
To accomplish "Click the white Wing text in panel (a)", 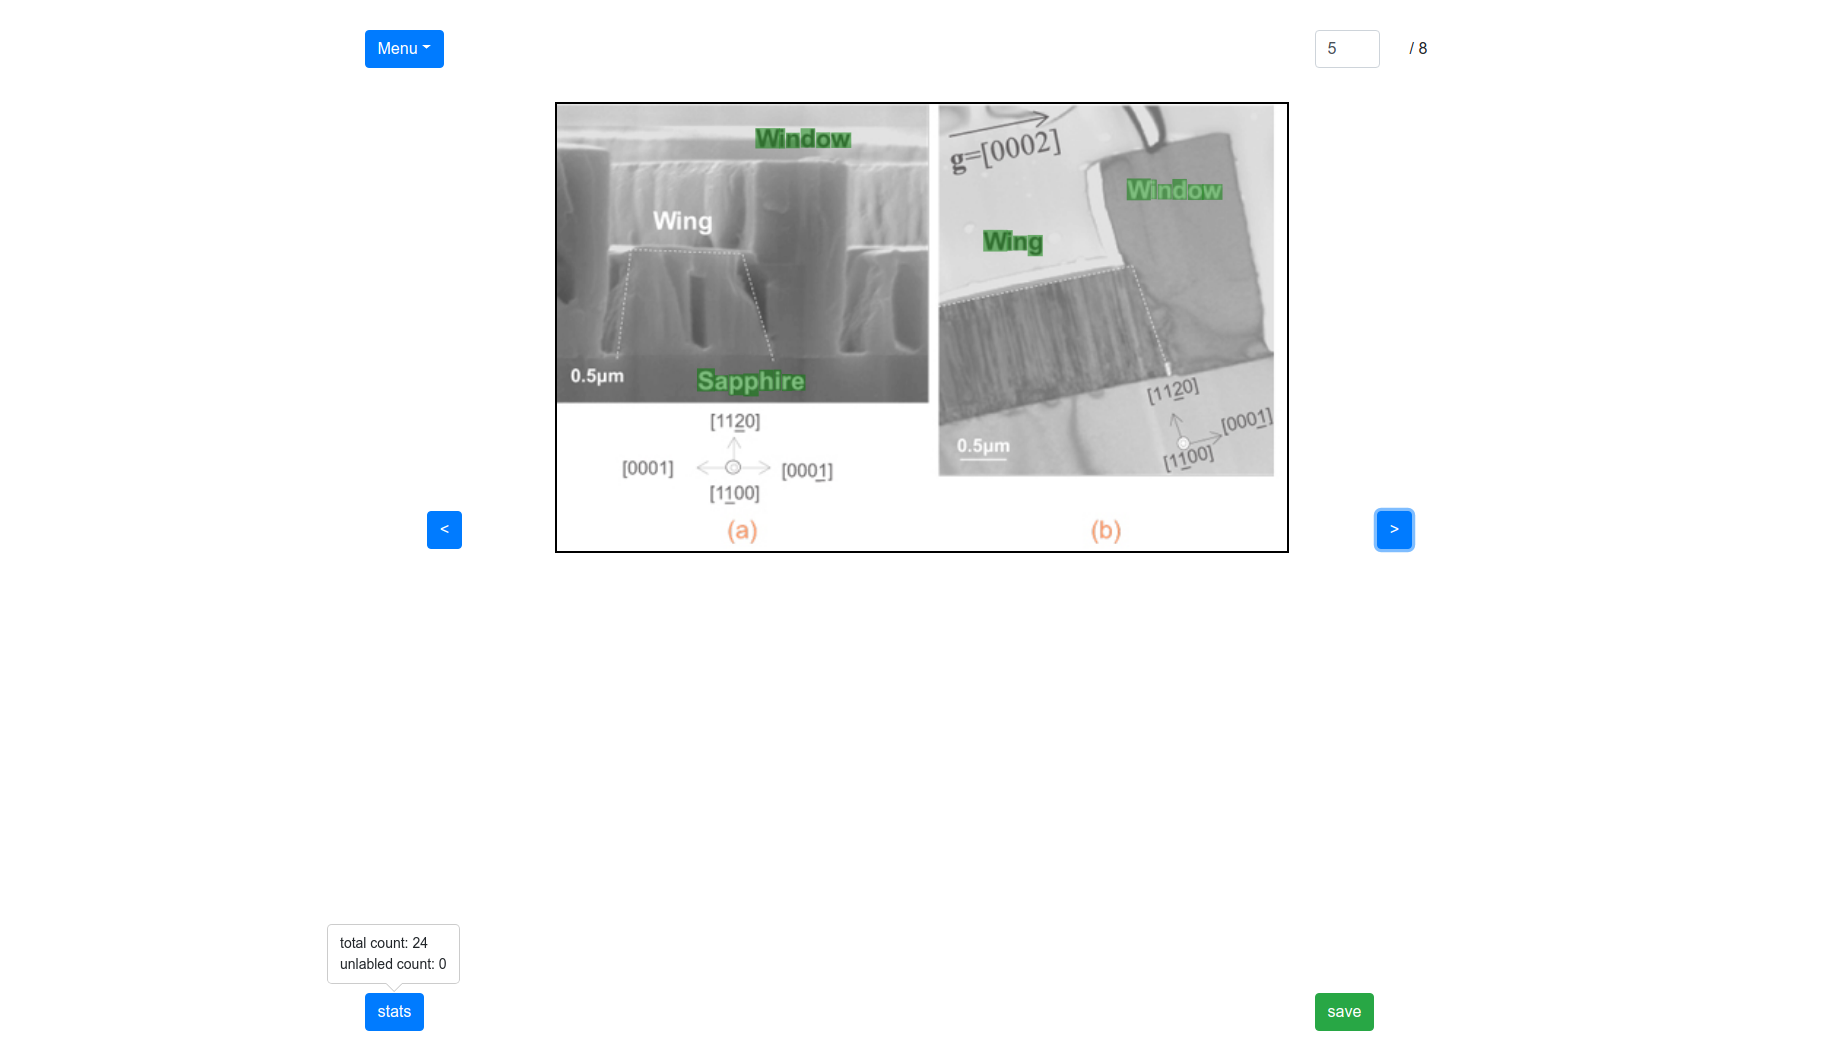I will 683,221.
